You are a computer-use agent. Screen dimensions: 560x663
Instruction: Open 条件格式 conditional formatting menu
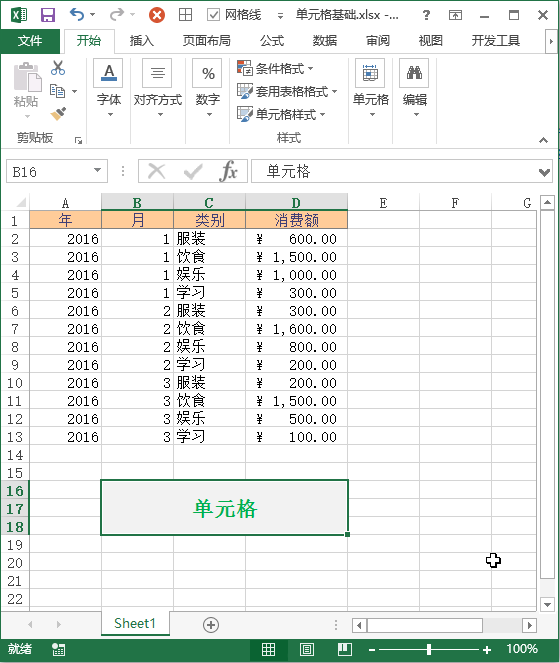276,68
